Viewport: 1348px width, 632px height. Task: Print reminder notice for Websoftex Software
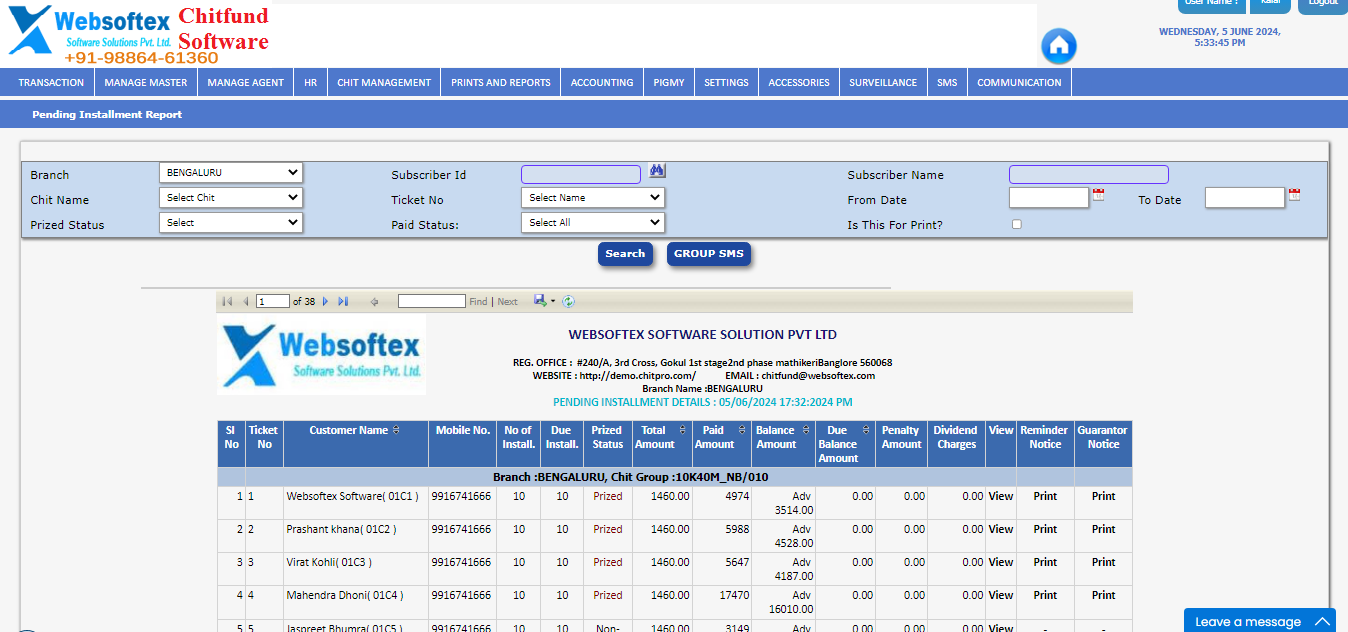point(1045,496)
